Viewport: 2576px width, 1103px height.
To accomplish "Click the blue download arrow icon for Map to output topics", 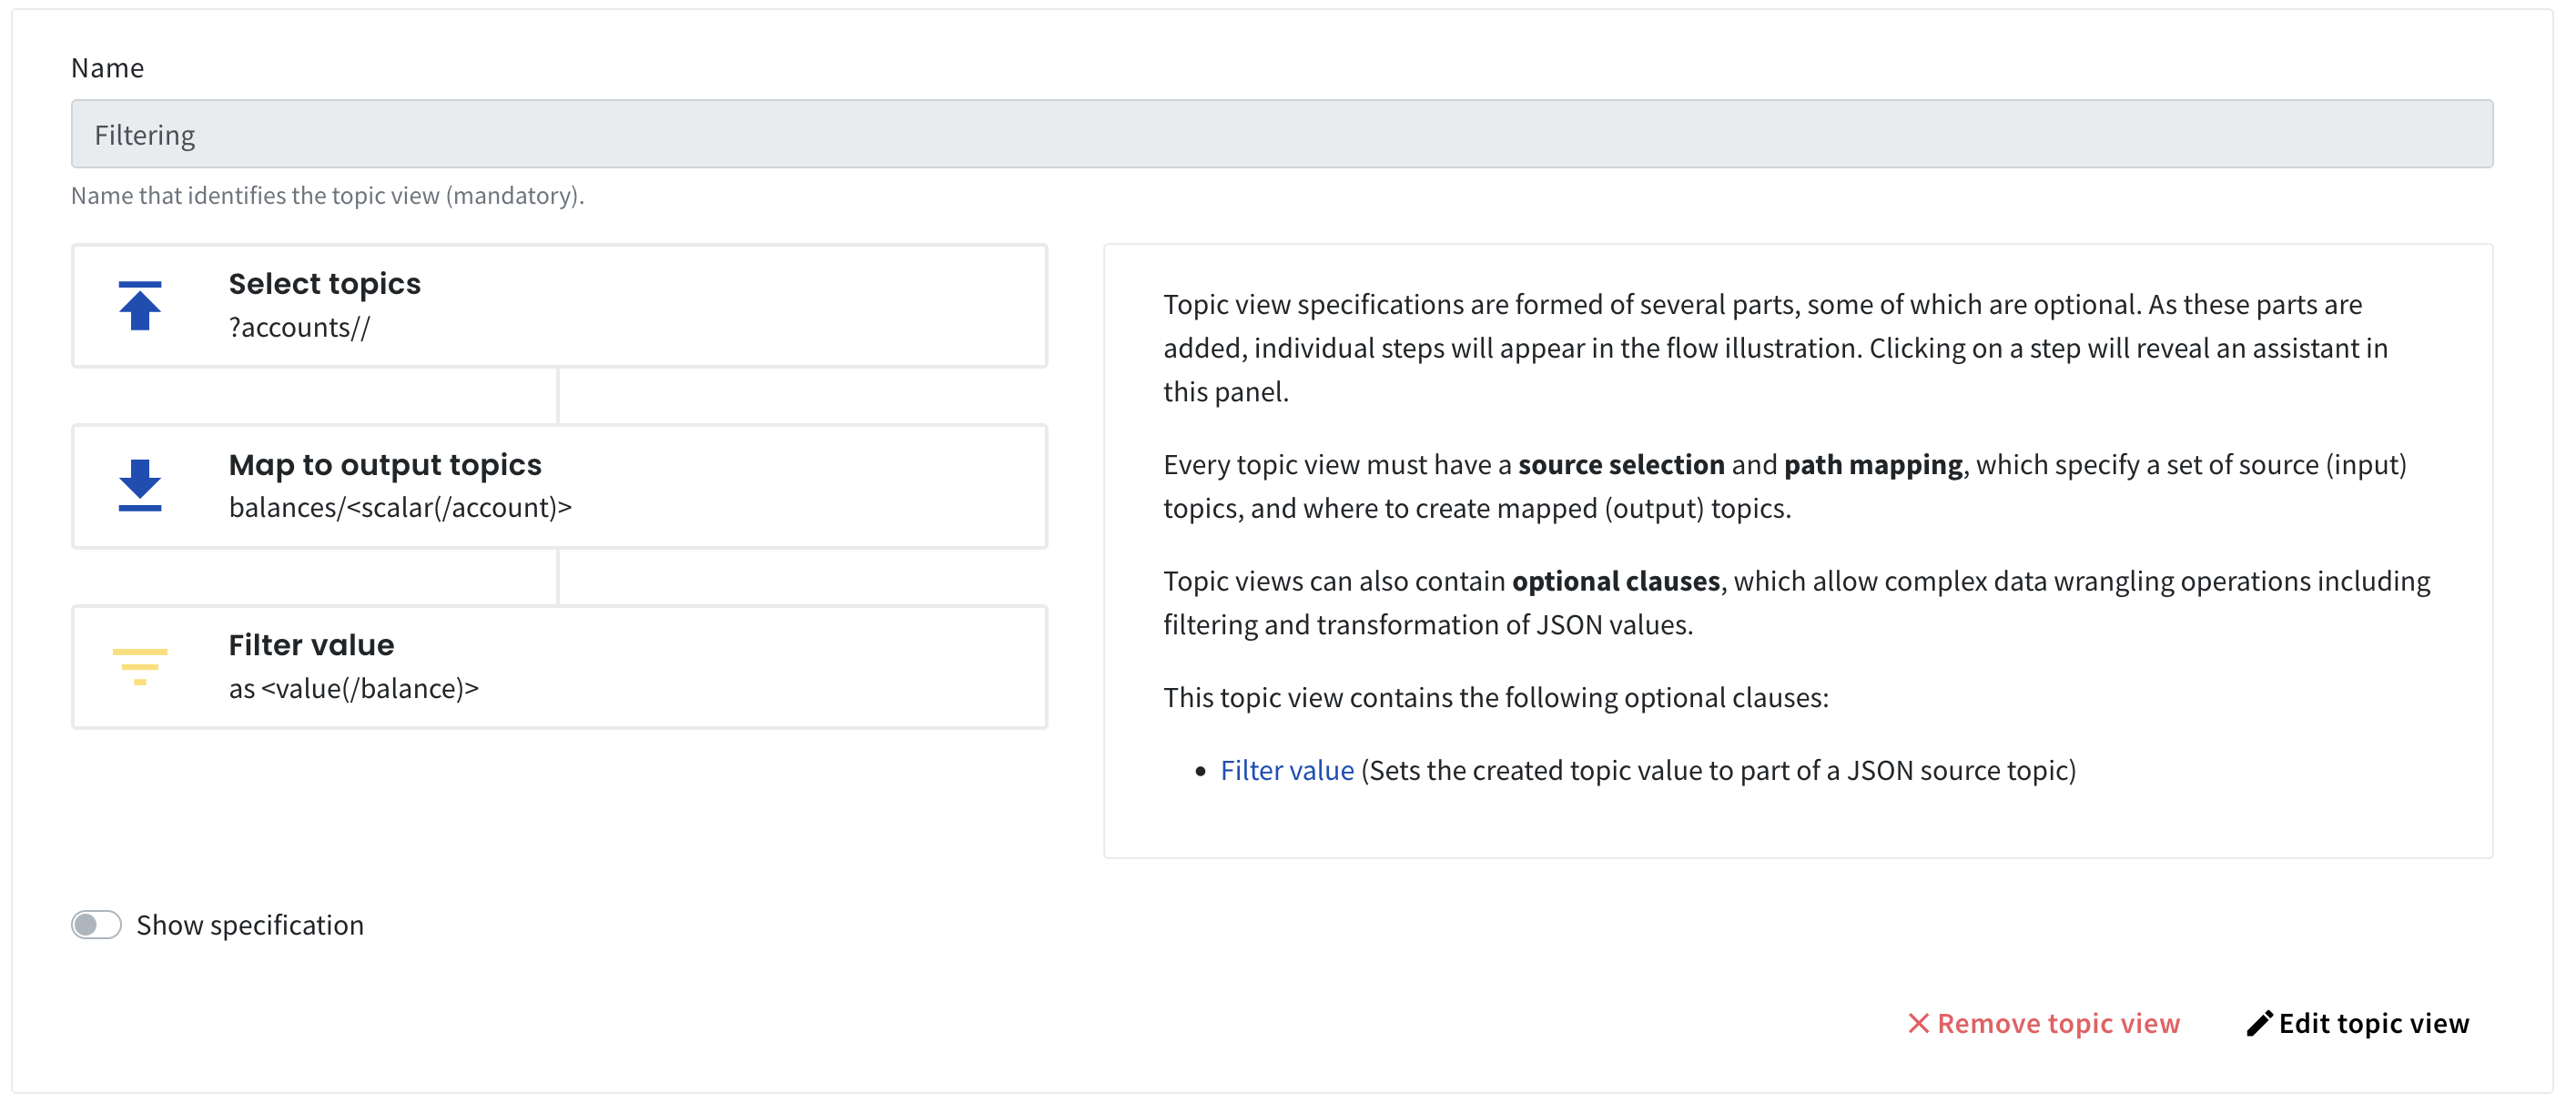I will click(140, 486).
